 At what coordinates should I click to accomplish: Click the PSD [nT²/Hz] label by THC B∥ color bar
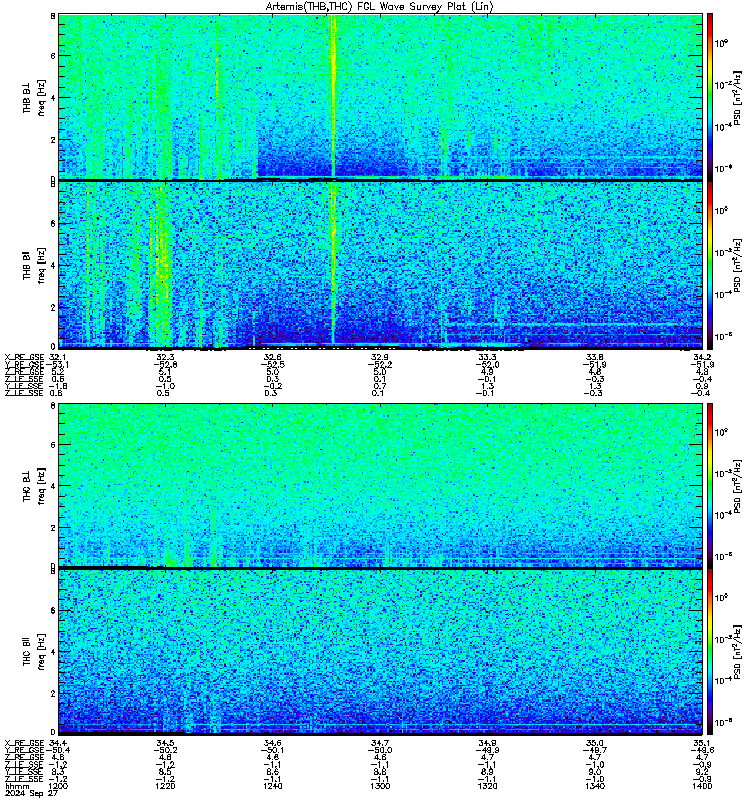pyautogui.click(x=737, y=652)
